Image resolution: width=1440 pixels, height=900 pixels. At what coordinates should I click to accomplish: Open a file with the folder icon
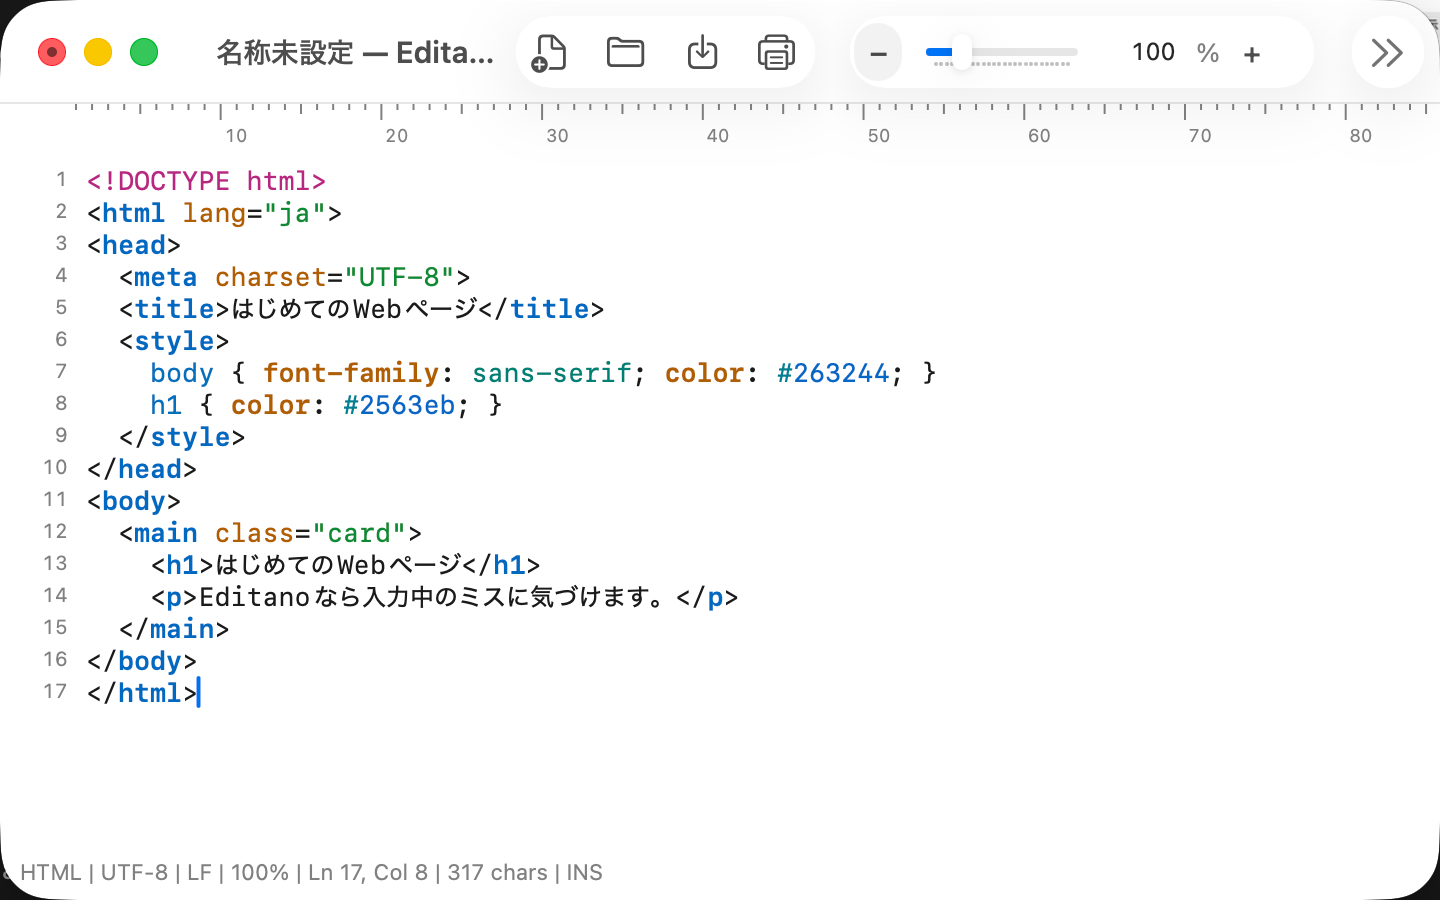626,52
